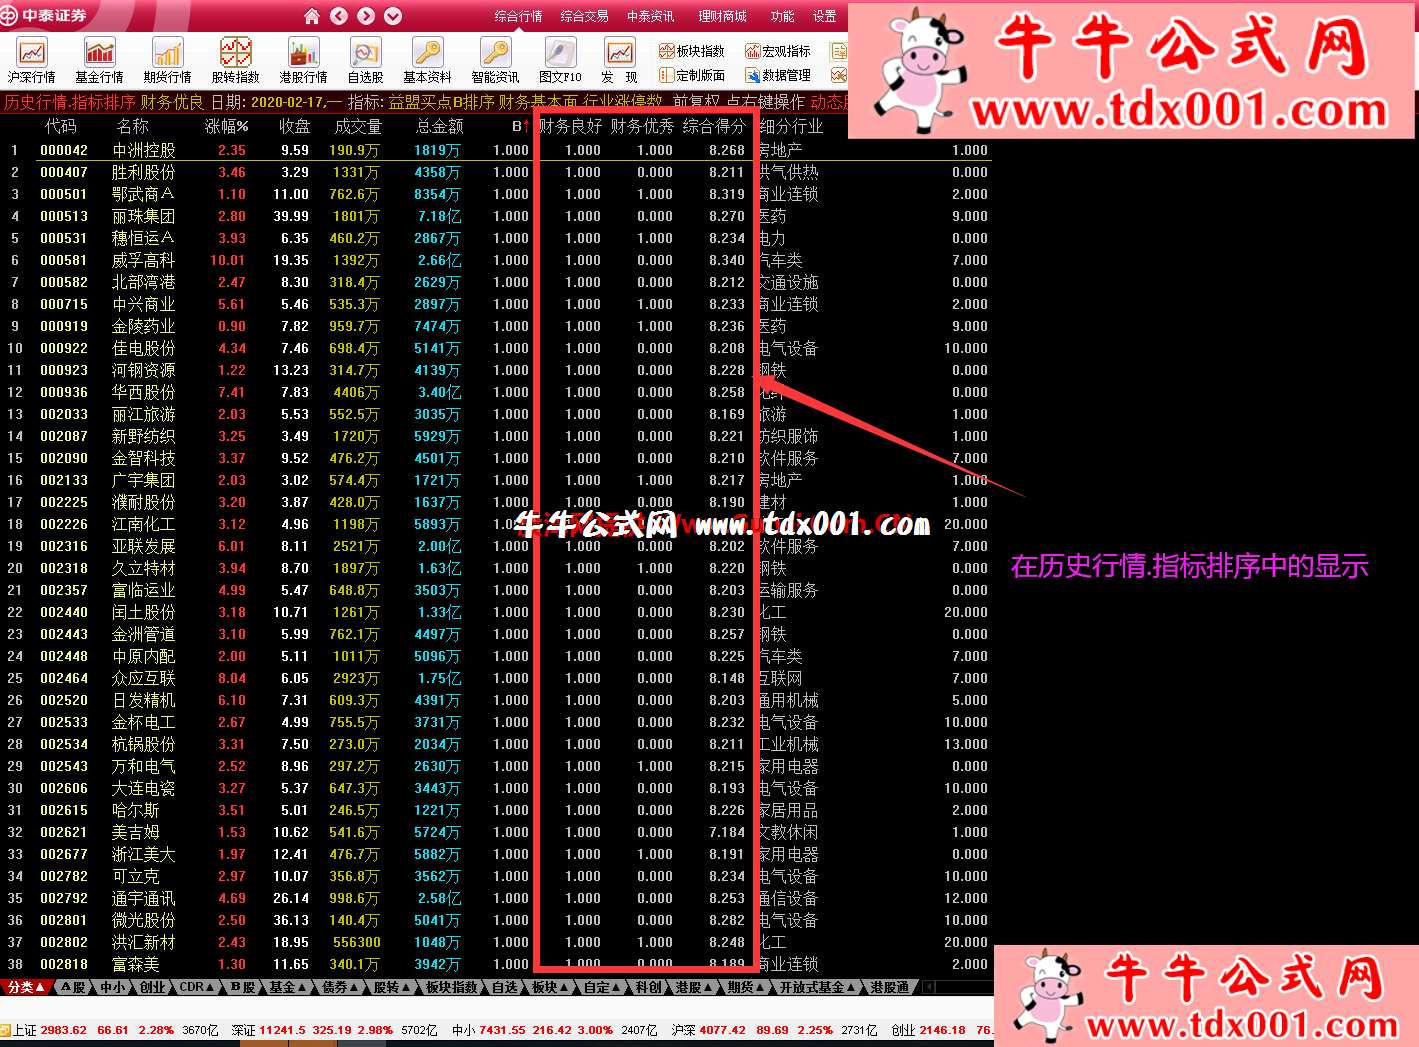Open 定制版面 in toolbar
The width and height of the screenshot is (1419, 1047).
coord(692,75)
